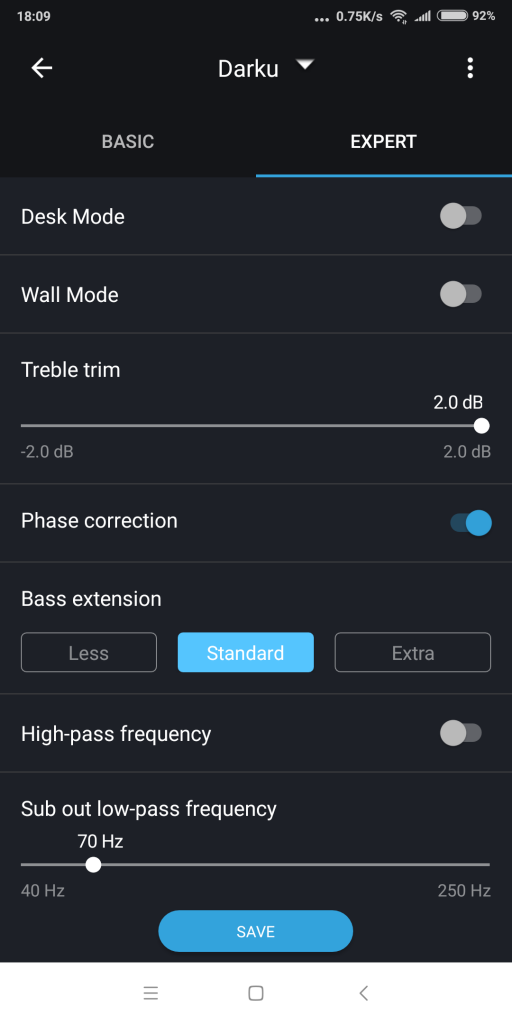The width and height of the screenshot is (512, 1024).
Task: Select the EXPERT tab
Action: [384, 142]
